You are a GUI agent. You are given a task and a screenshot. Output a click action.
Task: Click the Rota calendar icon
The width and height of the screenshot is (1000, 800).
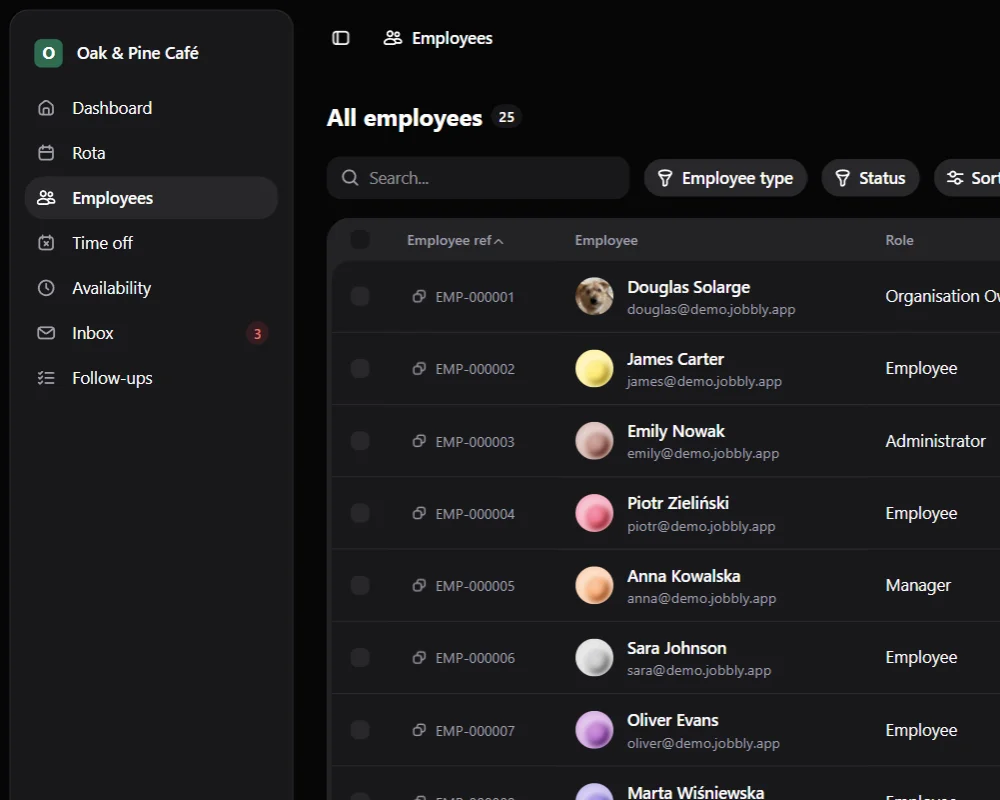tap(46, 153)
